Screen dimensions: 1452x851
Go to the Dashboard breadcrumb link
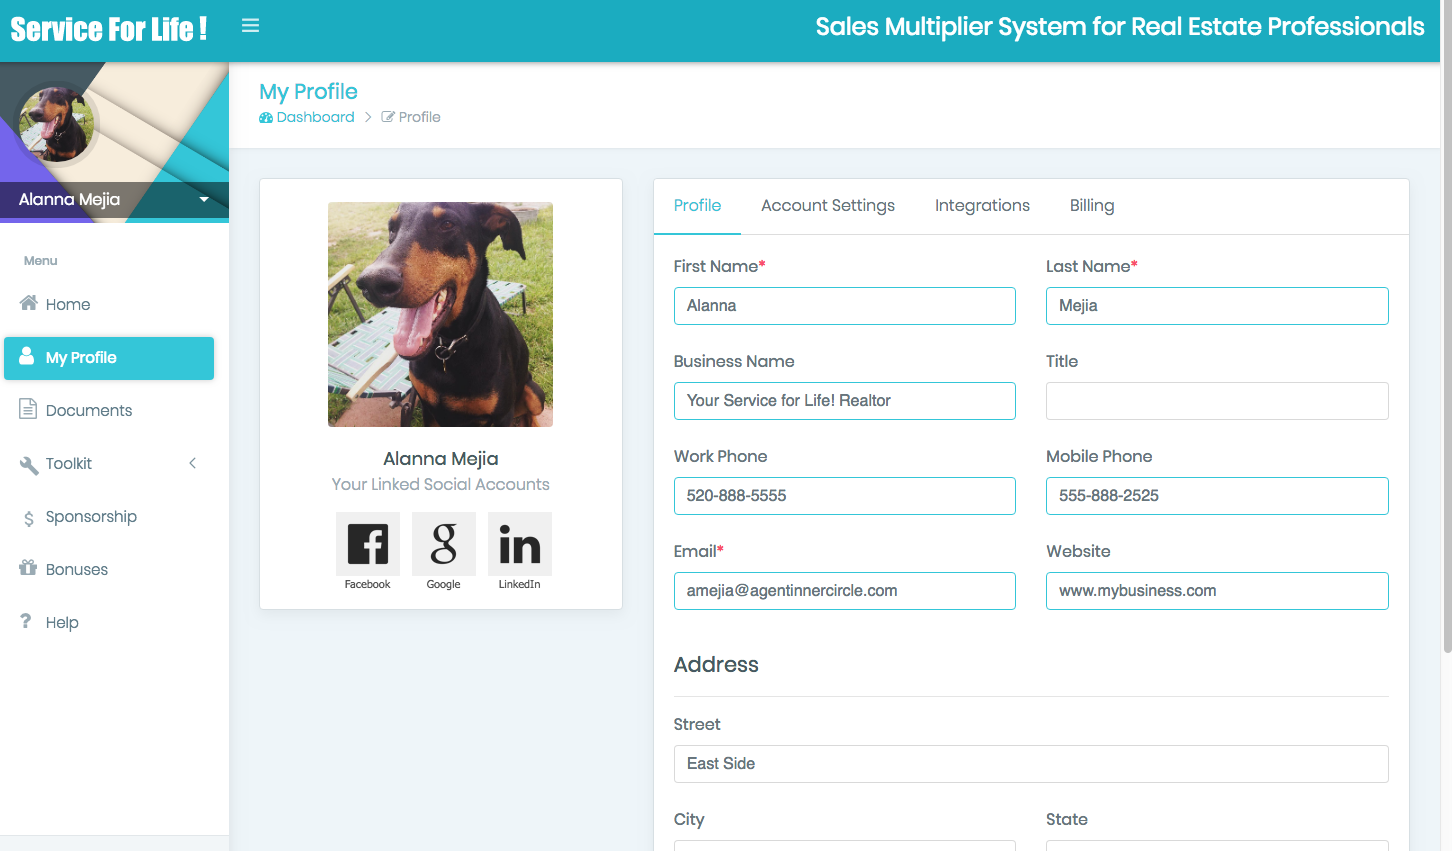pos(314,117)
